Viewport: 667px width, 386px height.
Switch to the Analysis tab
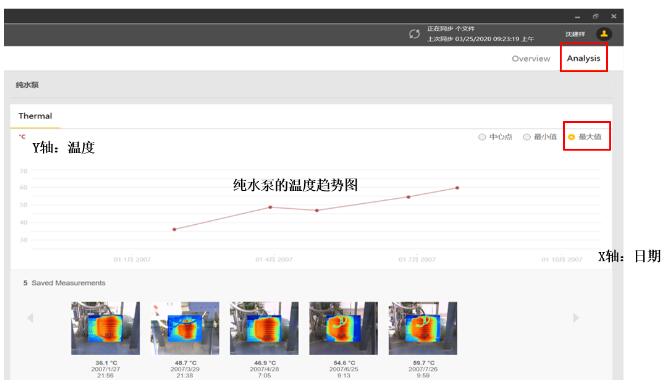(583, 58)
